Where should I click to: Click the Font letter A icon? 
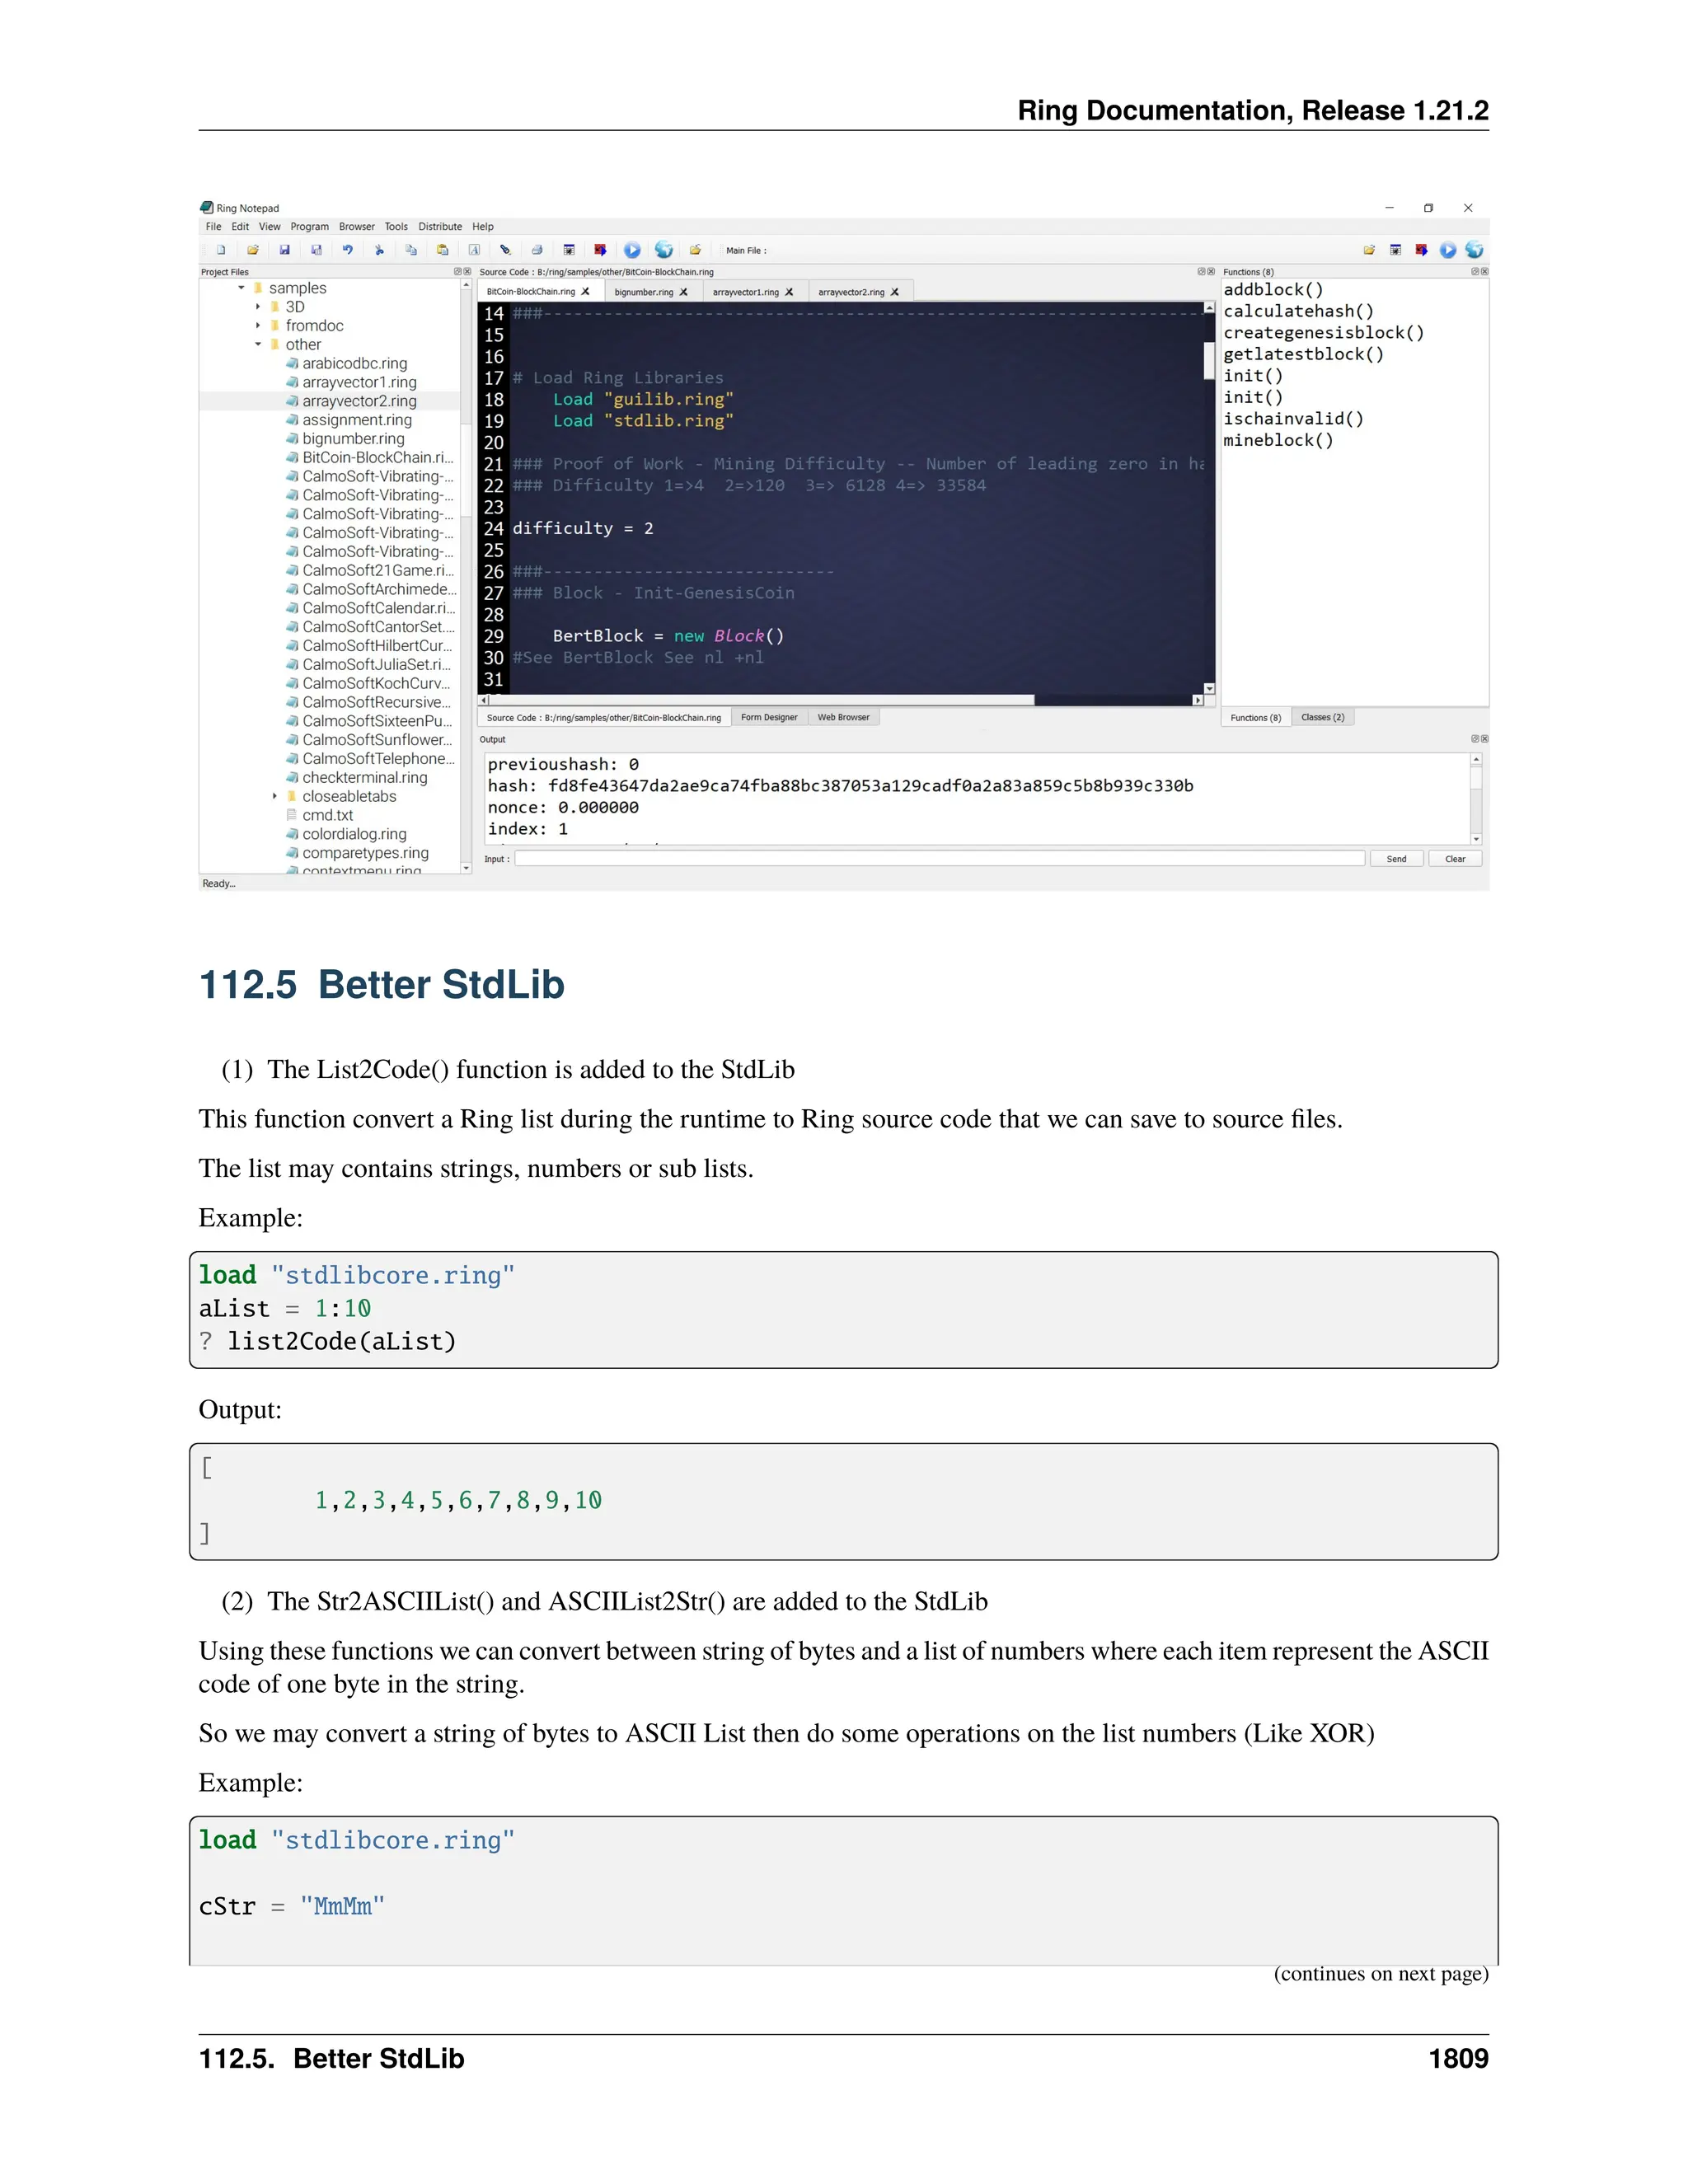[474, 250]
